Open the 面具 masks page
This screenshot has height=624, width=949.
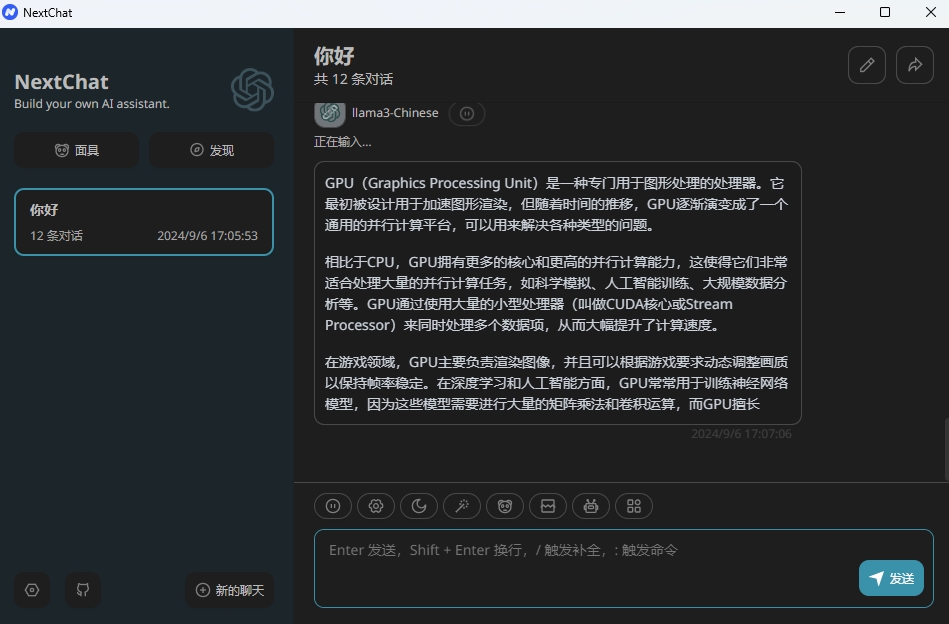(76, 150)
